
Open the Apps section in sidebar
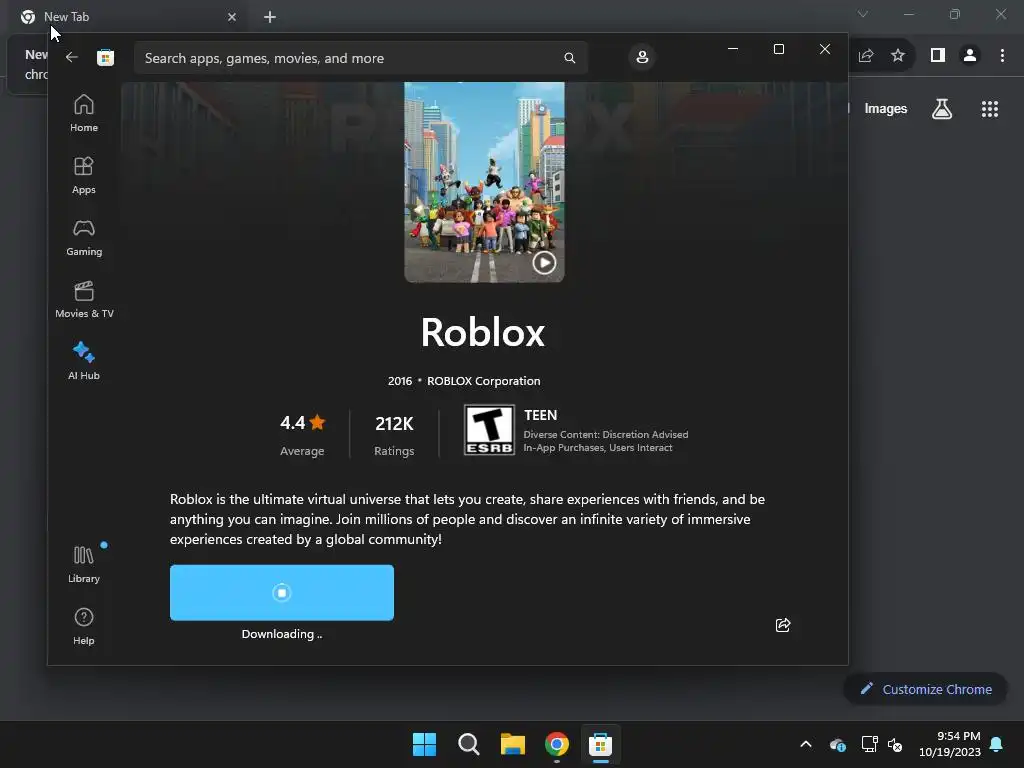coord(84,175)
